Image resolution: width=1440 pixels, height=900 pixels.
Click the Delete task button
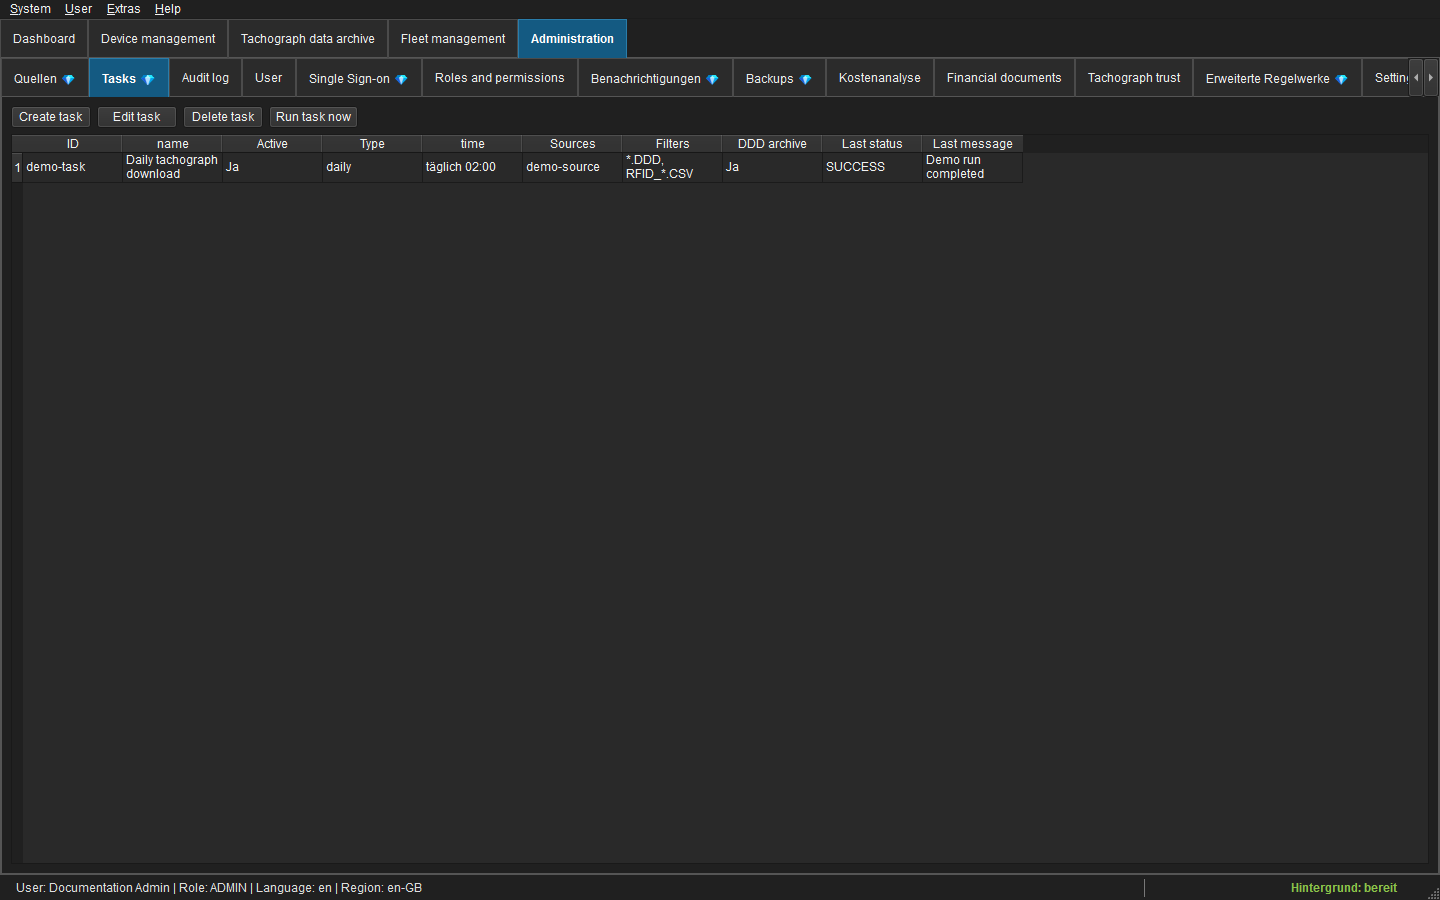tap(223, 117)
